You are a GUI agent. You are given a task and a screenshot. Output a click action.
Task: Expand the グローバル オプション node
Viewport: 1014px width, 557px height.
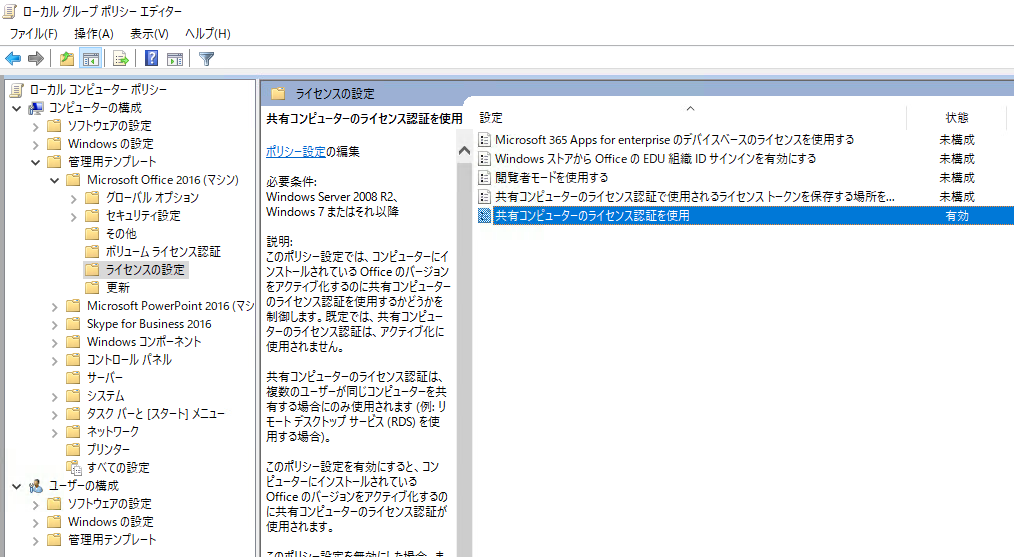(73, 198)
